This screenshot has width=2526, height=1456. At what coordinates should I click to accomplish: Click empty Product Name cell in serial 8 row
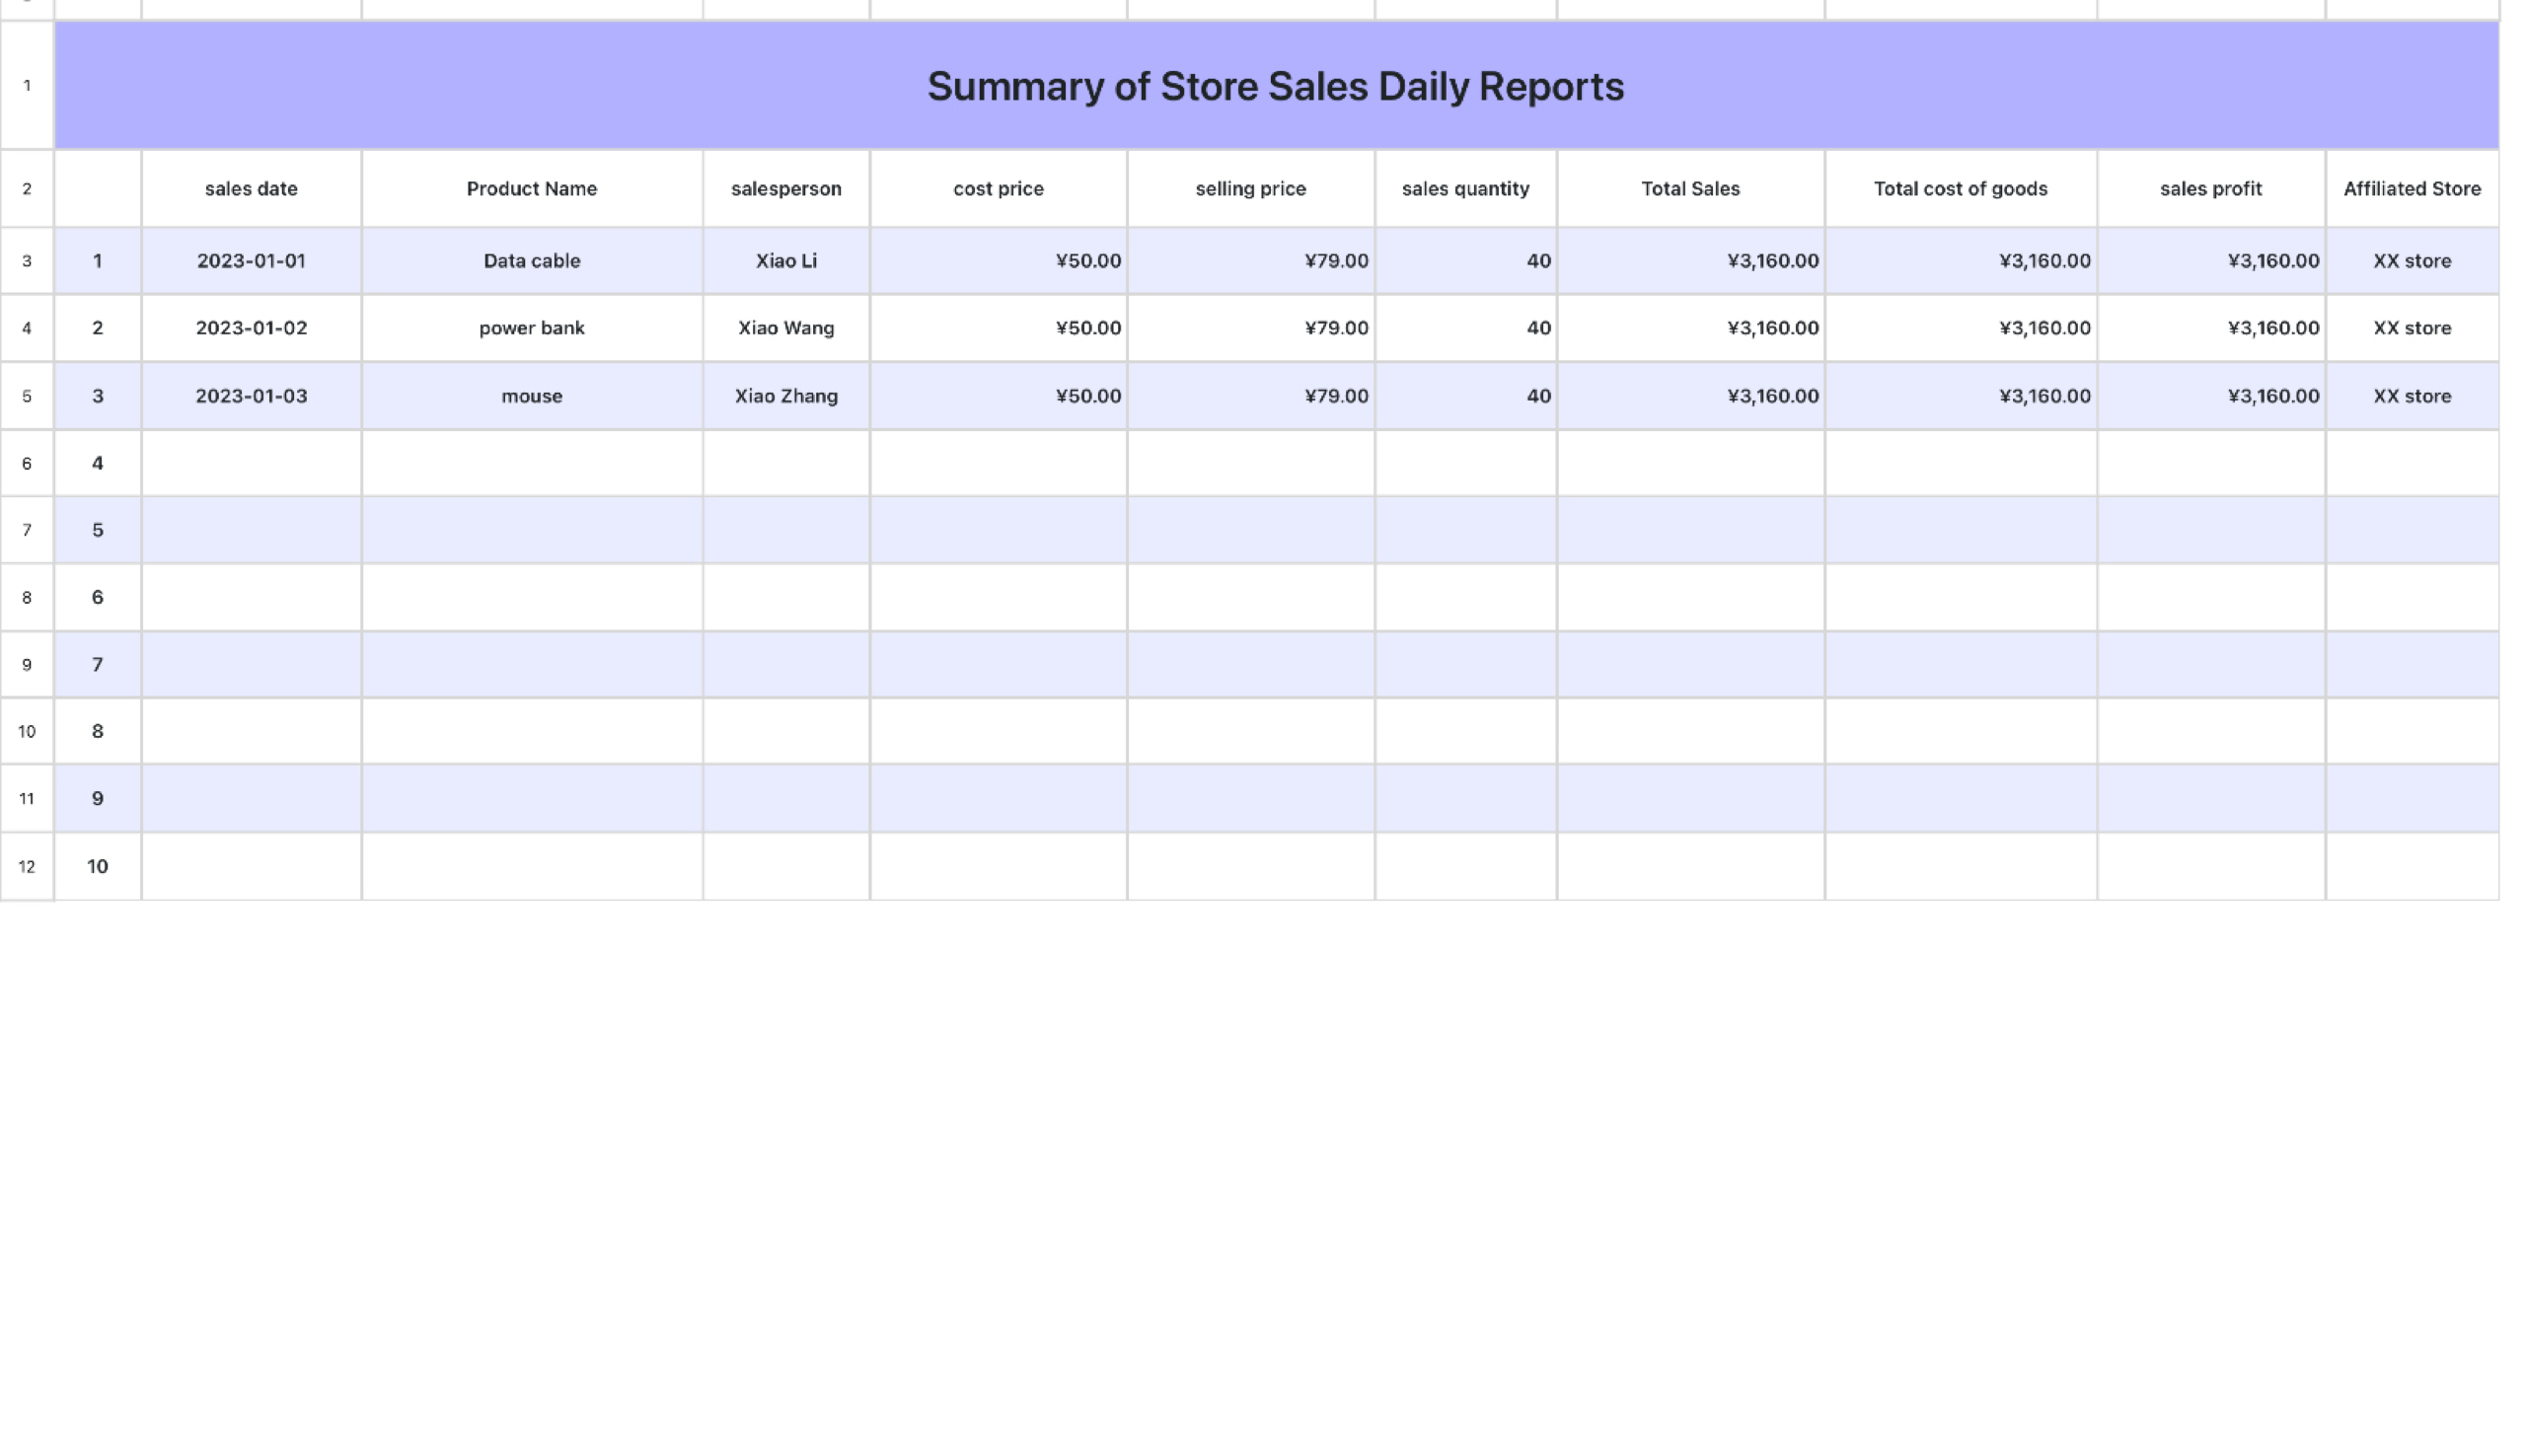point(532,731)
